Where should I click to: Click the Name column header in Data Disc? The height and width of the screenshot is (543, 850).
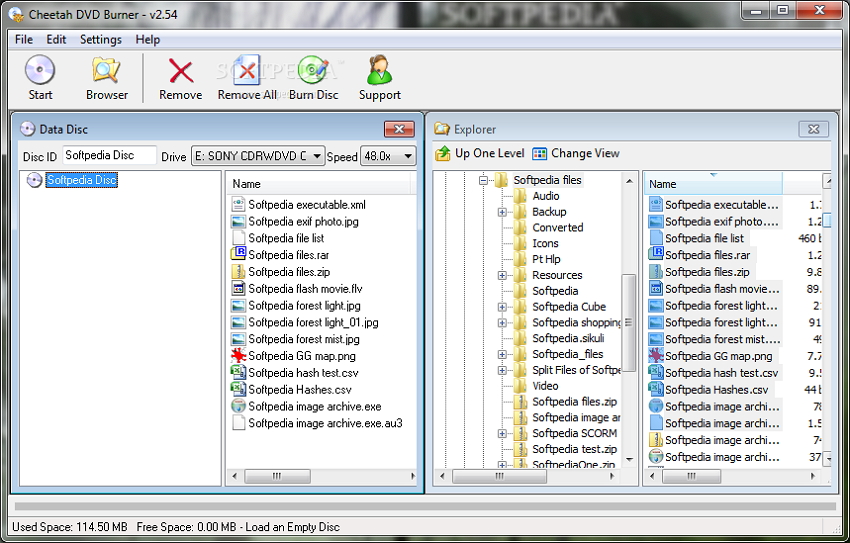320,184
